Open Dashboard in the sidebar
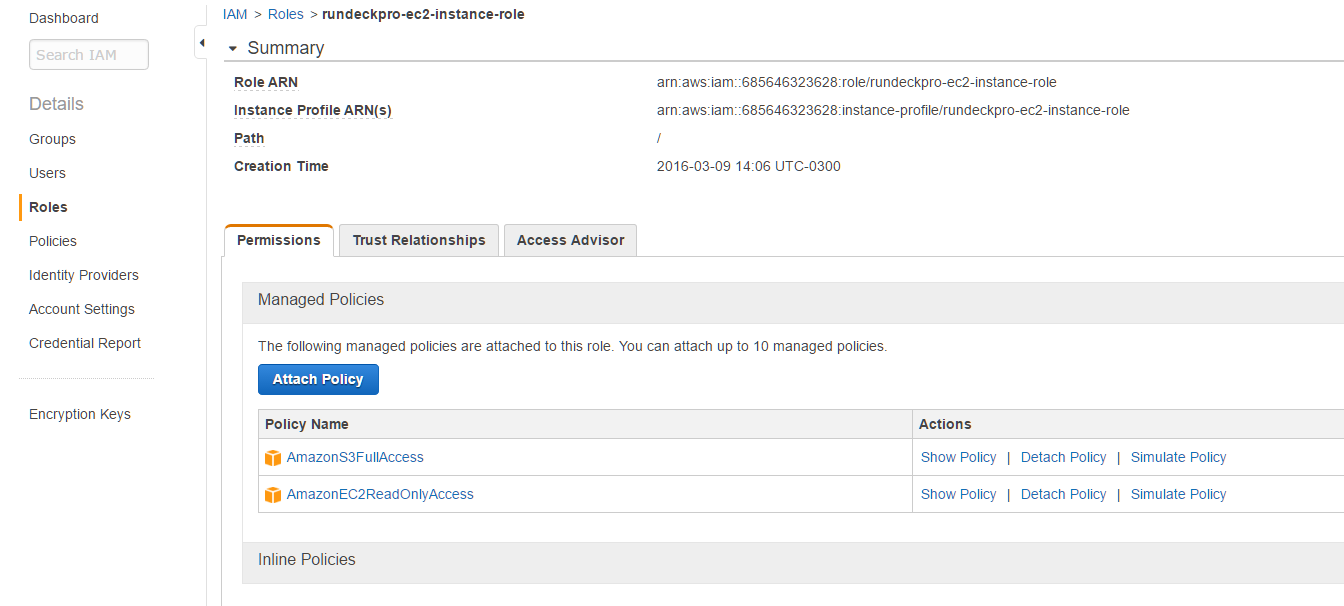Image resolution: width=1344 pixels, height=606 pixels. coord(64,18)
